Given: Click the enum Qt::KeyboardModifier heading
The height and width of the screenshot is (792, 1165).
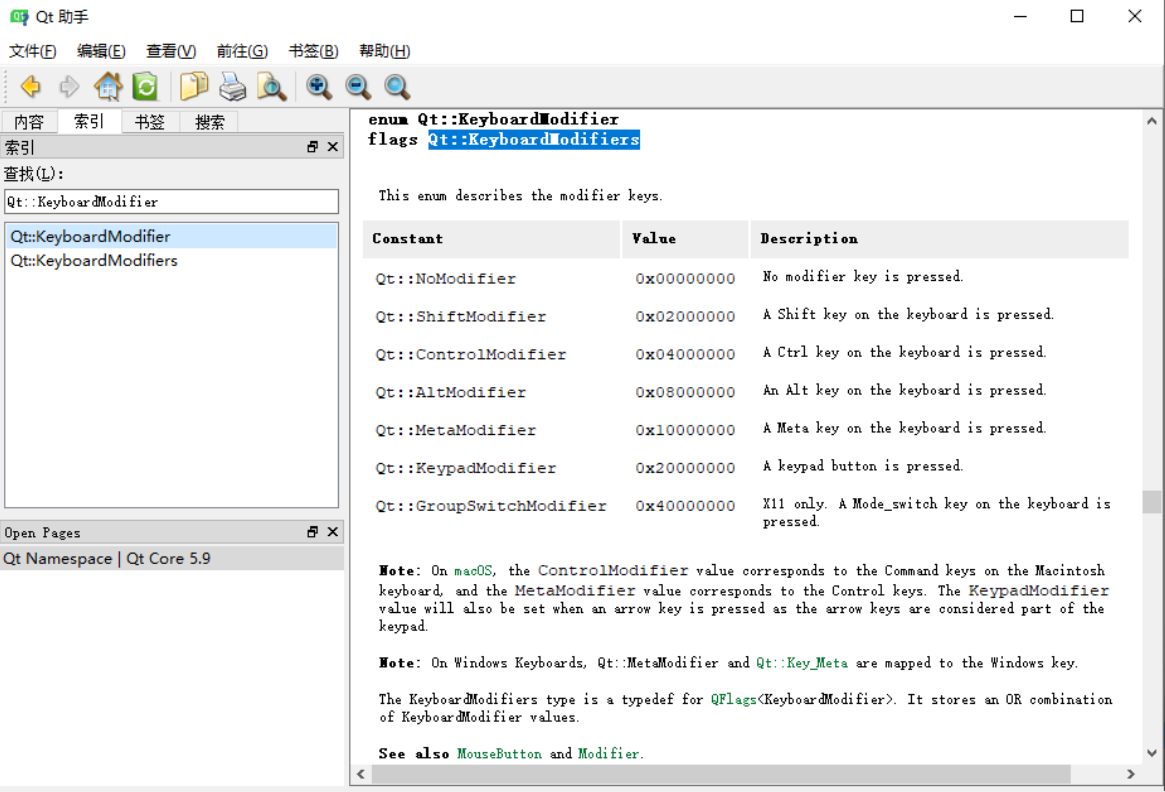Looking at the screenshot, I should pyautogui.click(x=493, y=119).
